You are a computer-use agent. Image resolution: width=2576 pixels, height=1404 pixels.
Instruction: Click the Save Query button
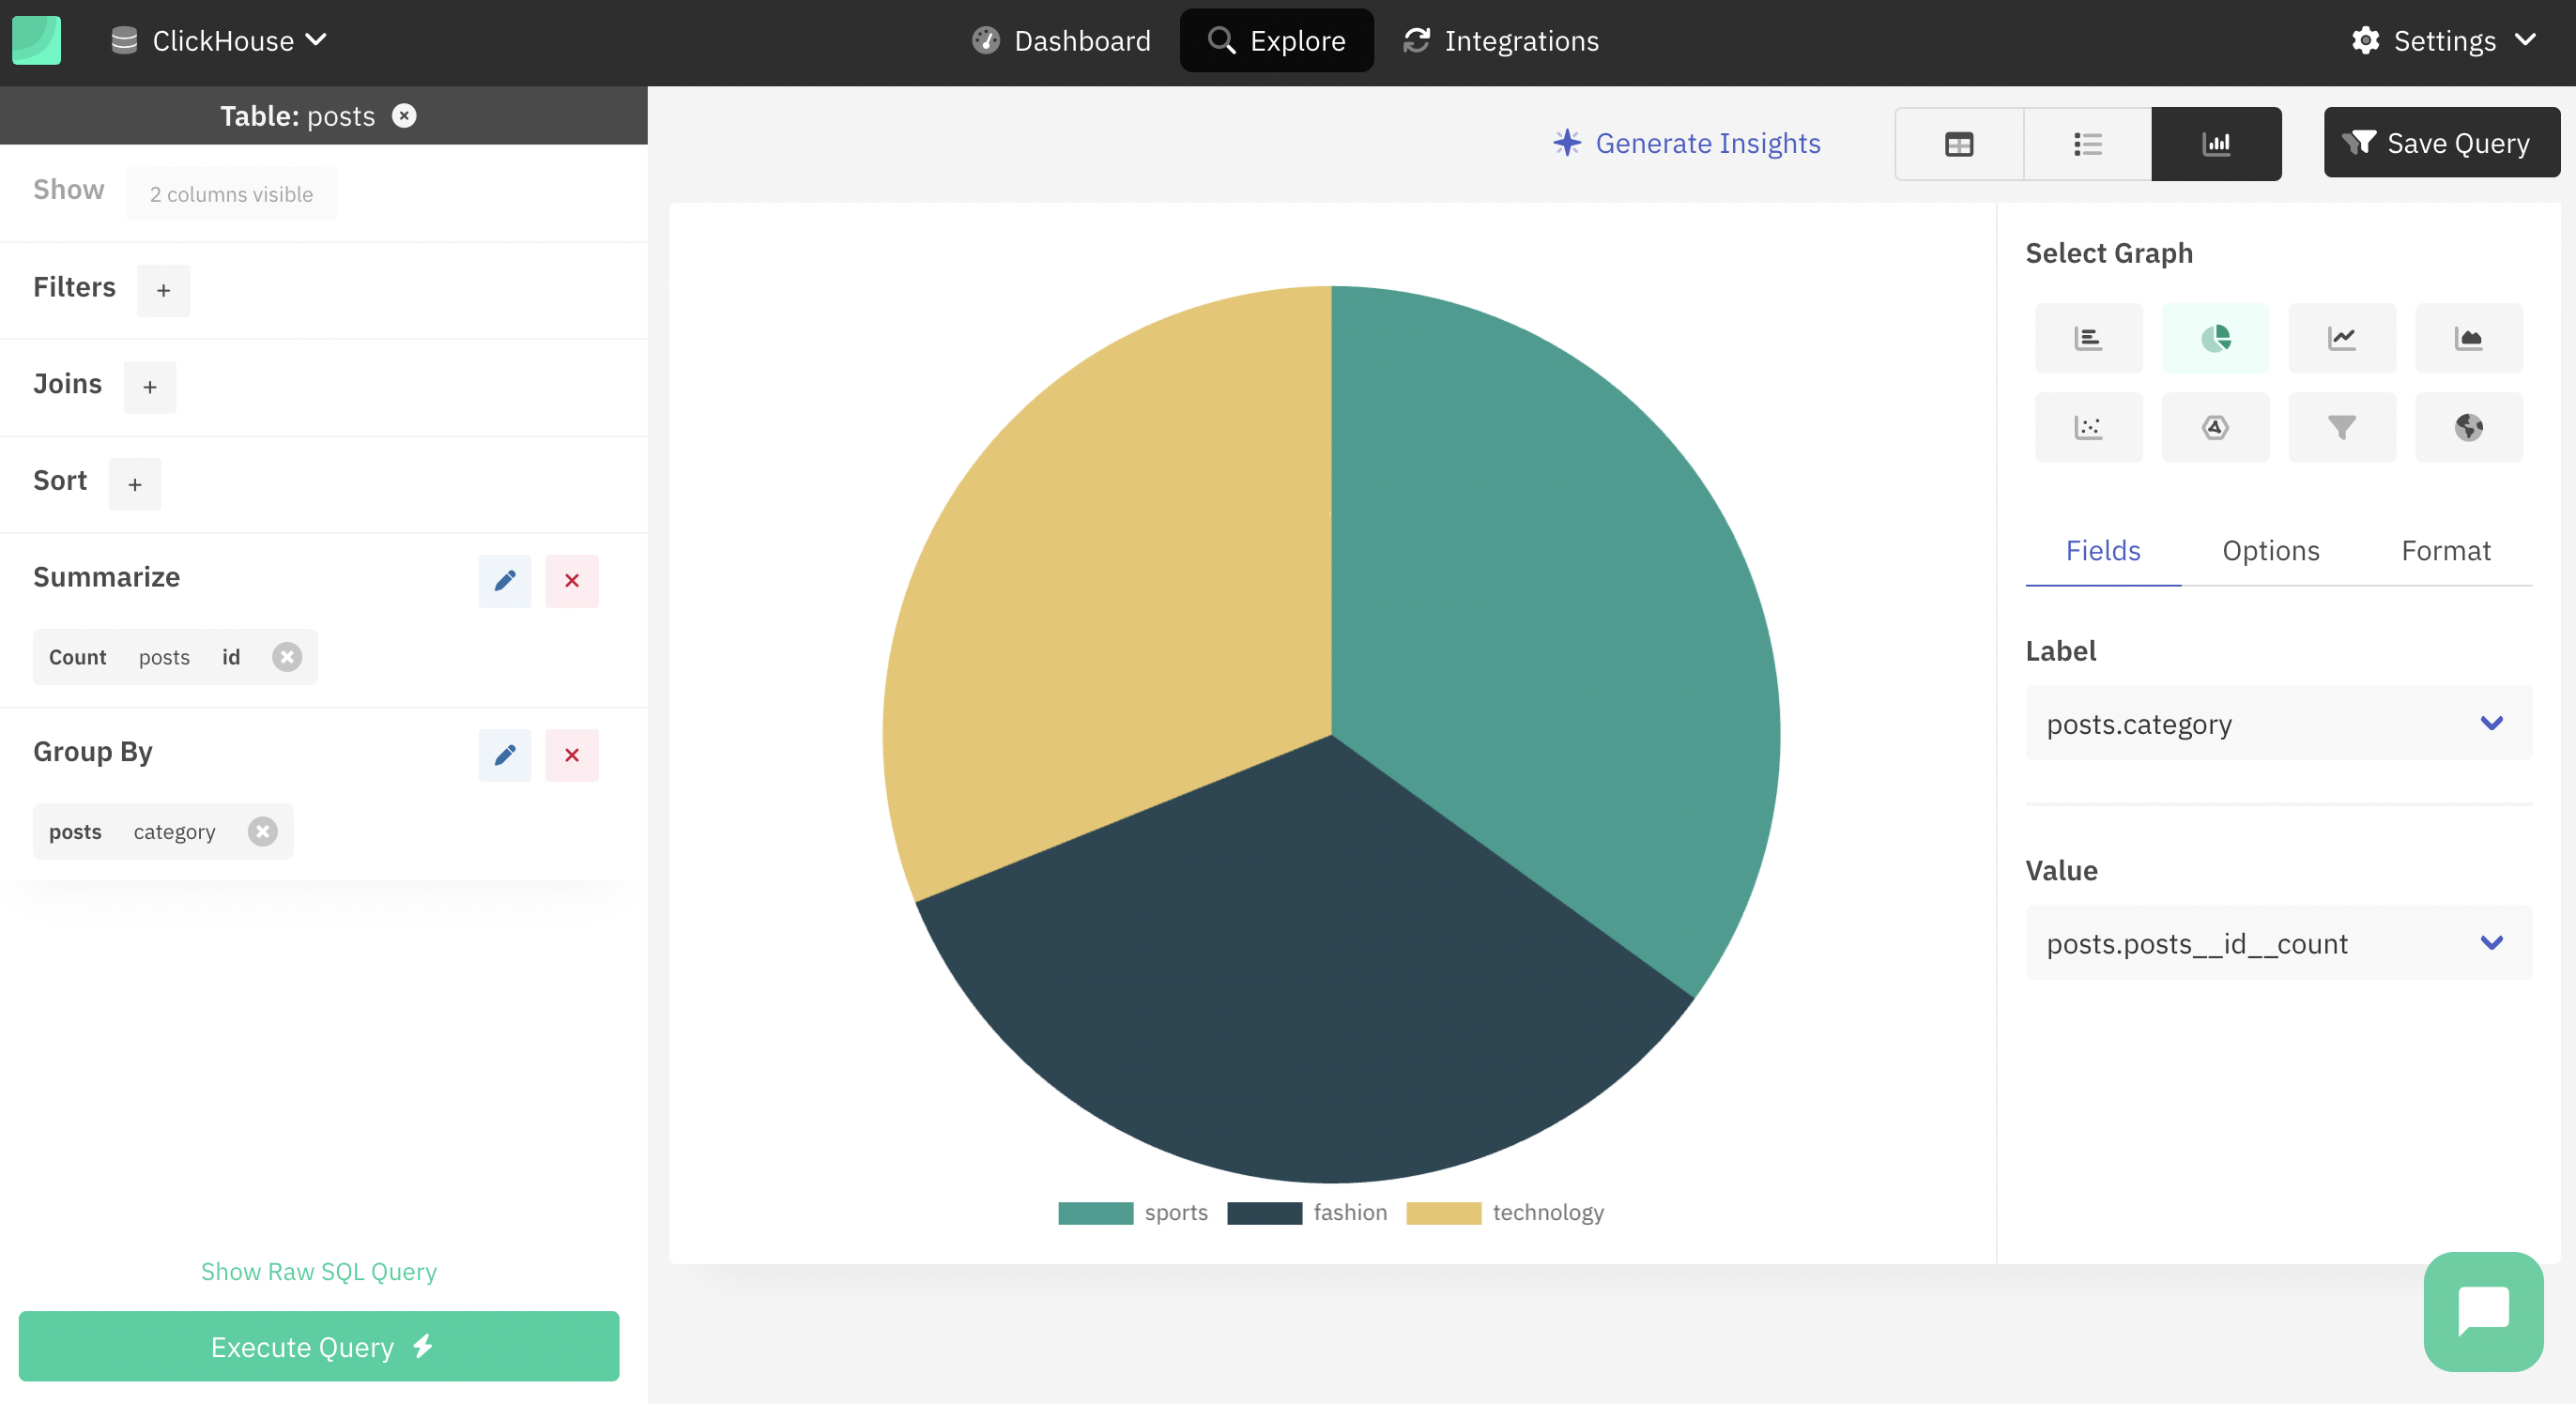(x=2438, y=144)
